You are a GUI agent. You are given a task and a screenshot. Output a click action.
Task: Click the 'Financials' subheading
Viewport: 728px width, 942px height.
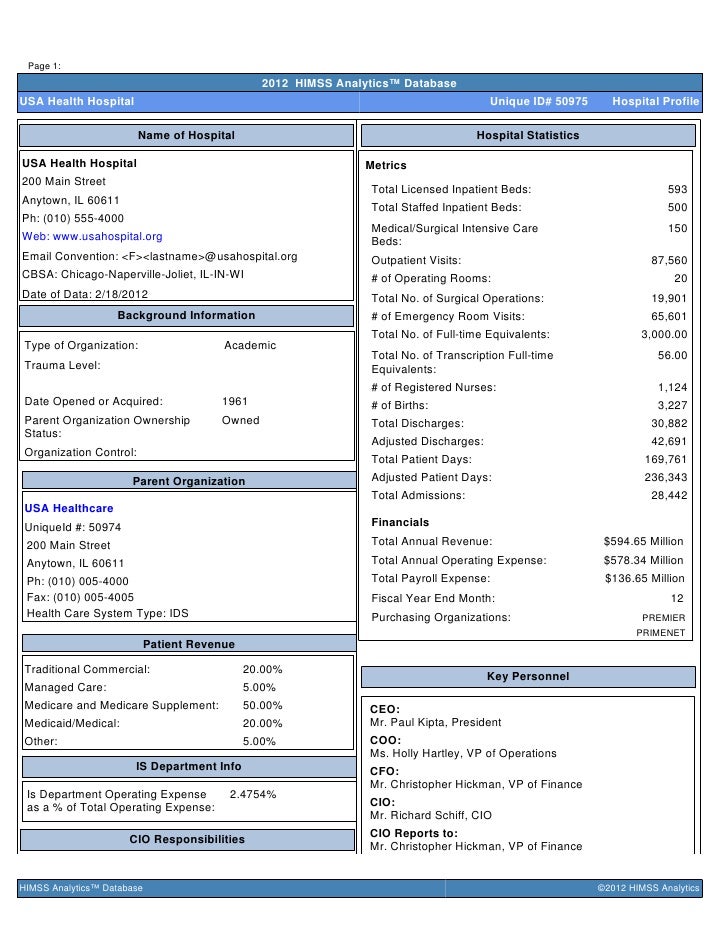pos(400,523)
